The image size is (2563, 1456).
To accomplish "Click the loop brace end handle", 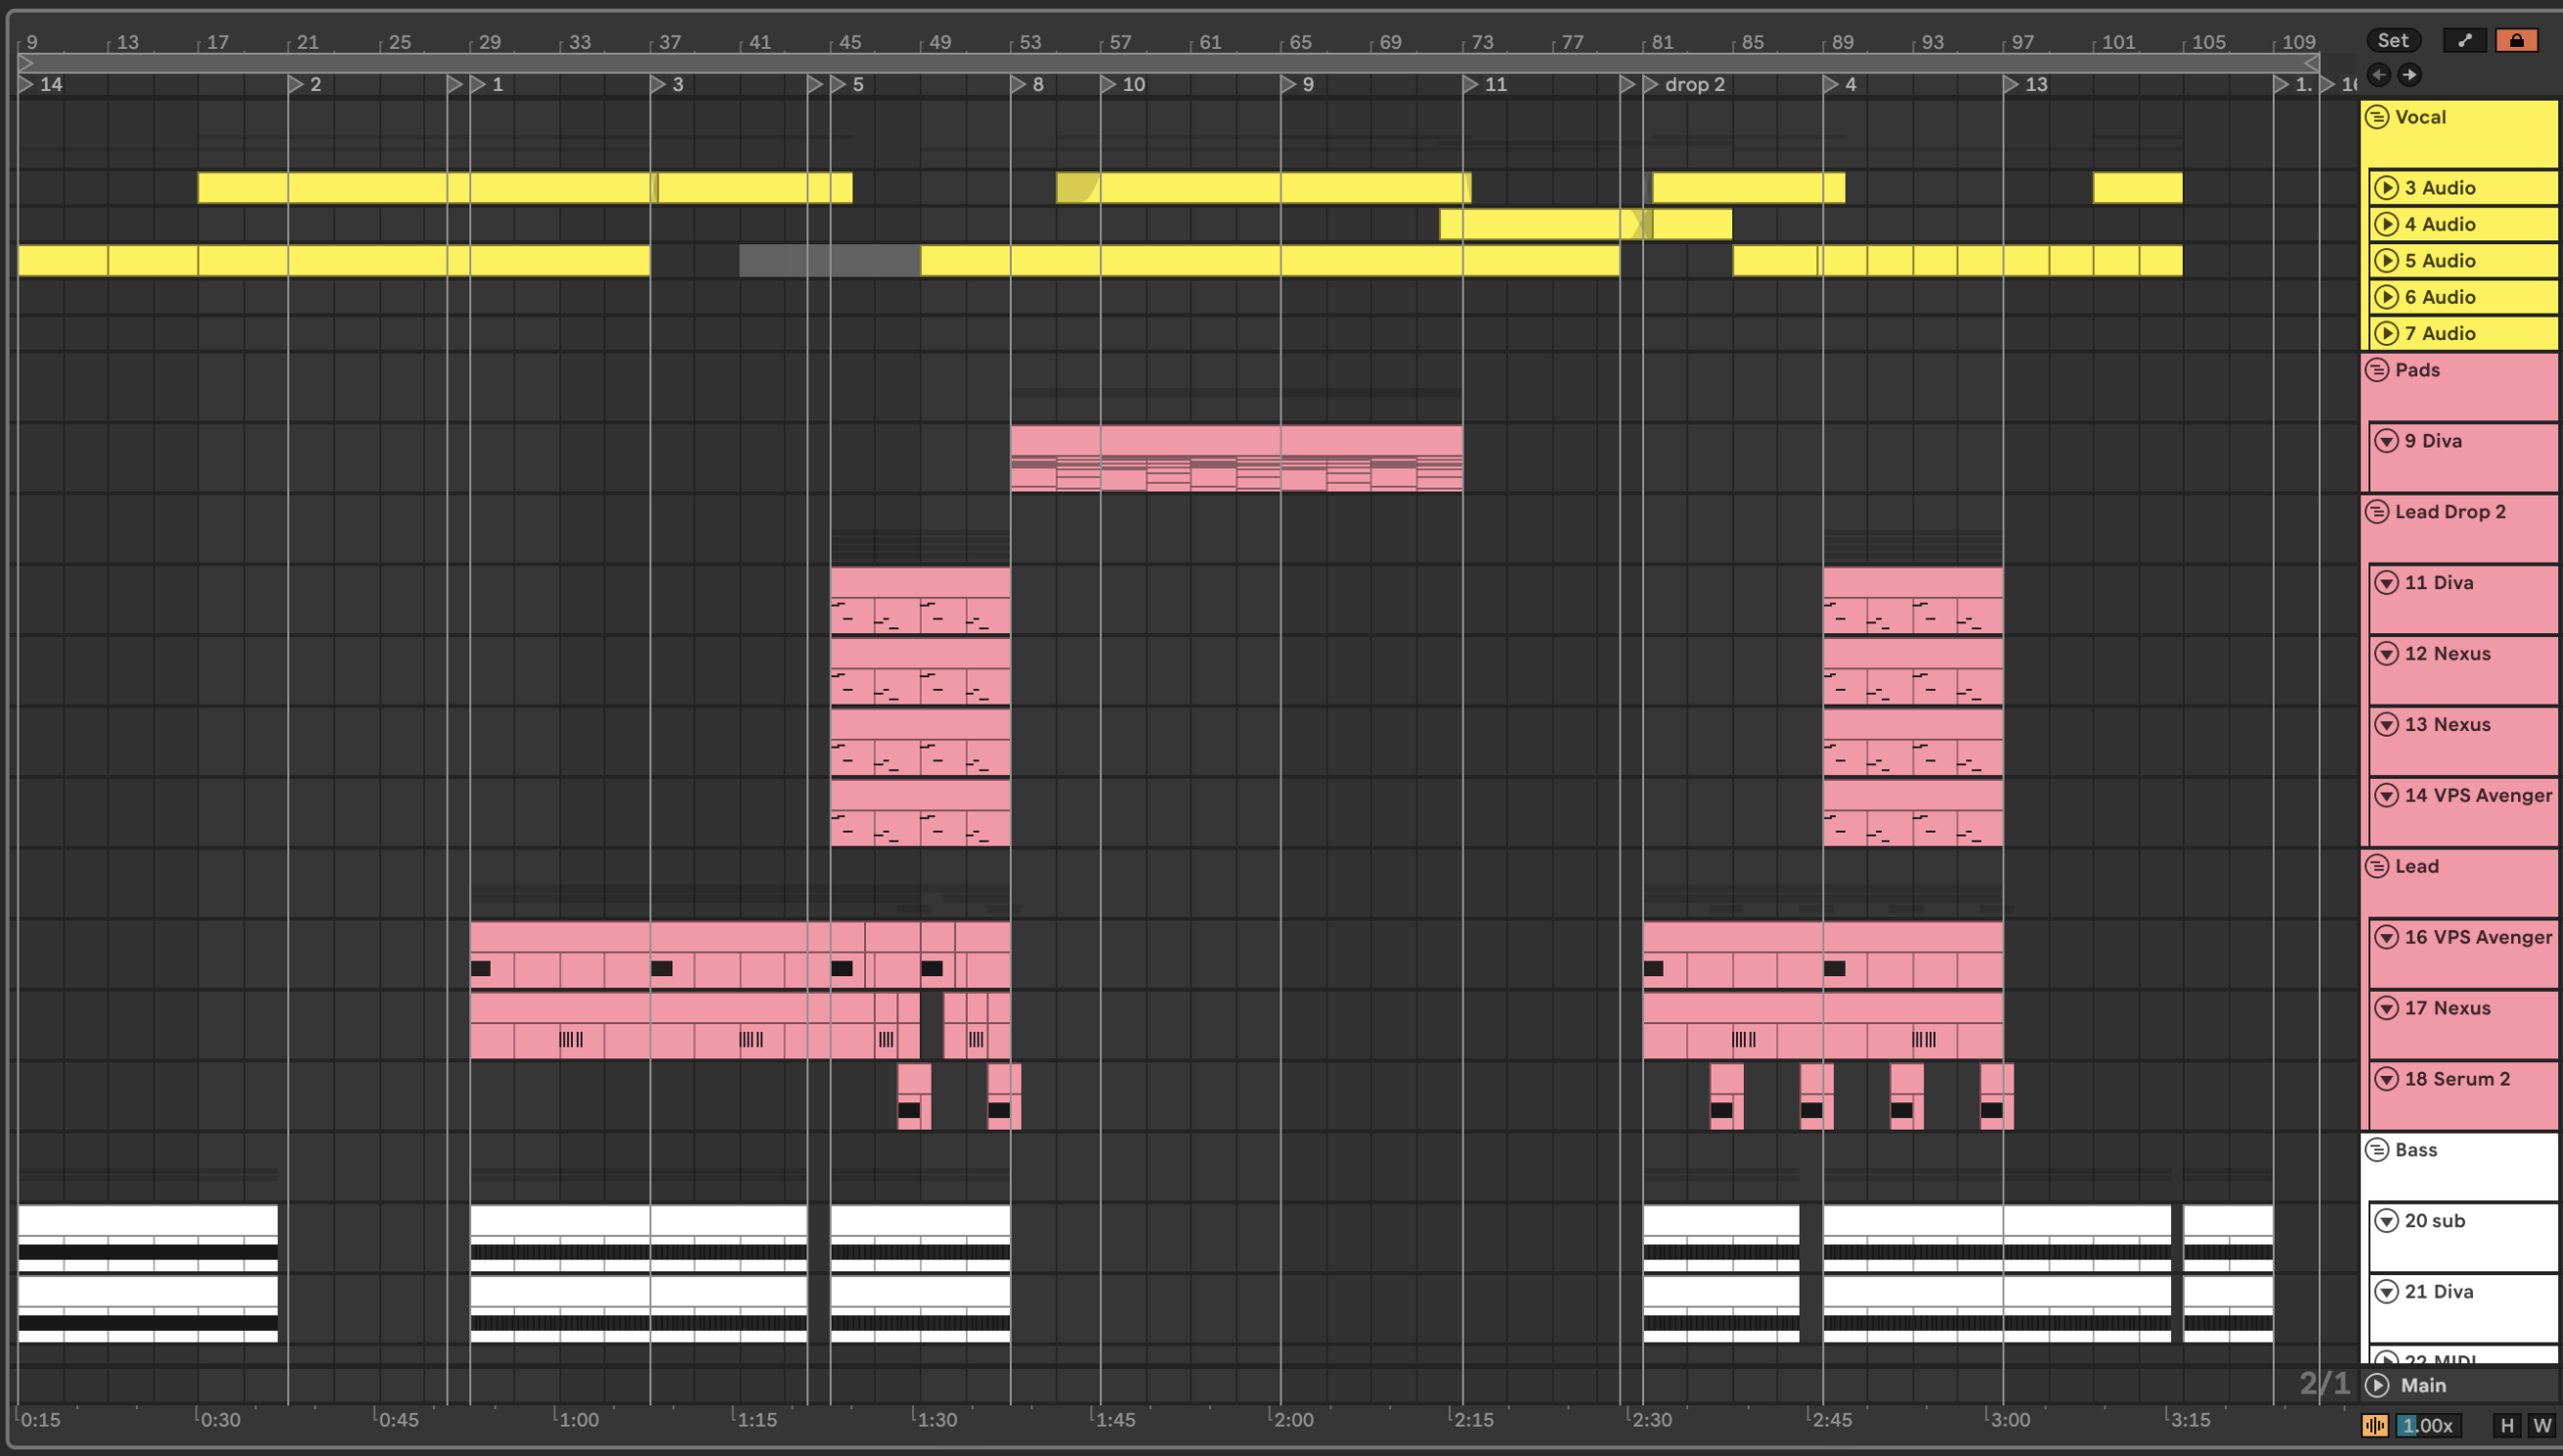I will coord(2311,63).
